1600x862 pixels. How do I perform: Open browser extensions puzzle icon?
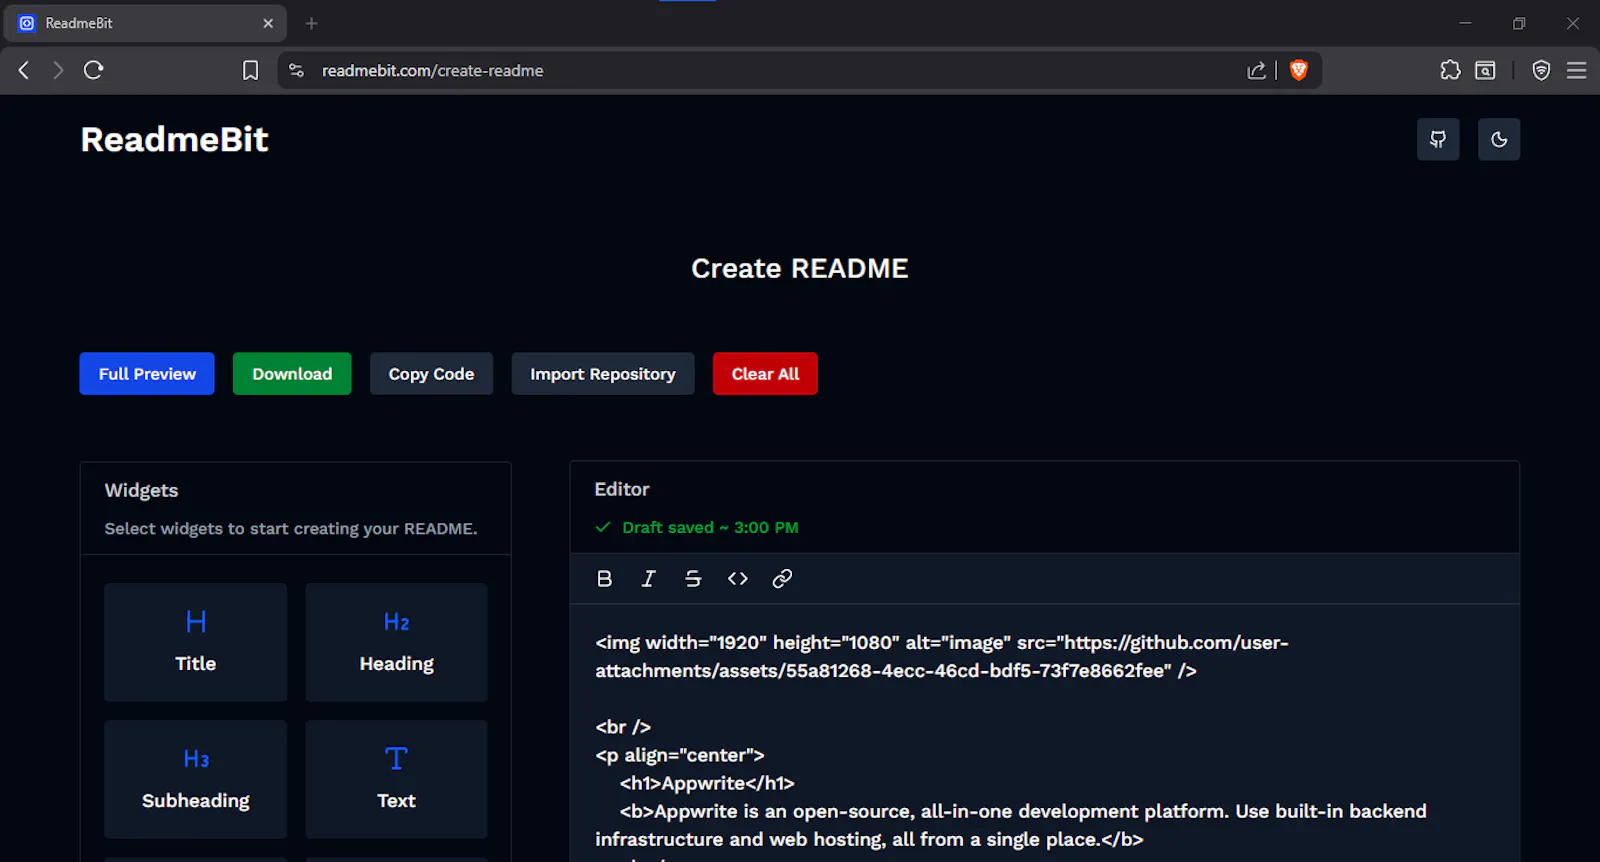click(x=1450, y=70)
